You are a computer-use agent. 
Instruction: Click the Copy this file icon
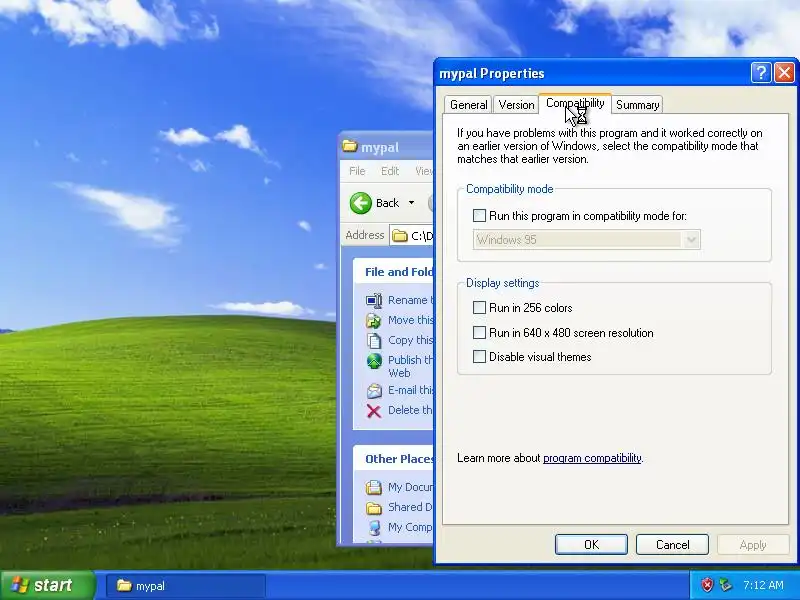pyautogui.click(x=374, y=340)
